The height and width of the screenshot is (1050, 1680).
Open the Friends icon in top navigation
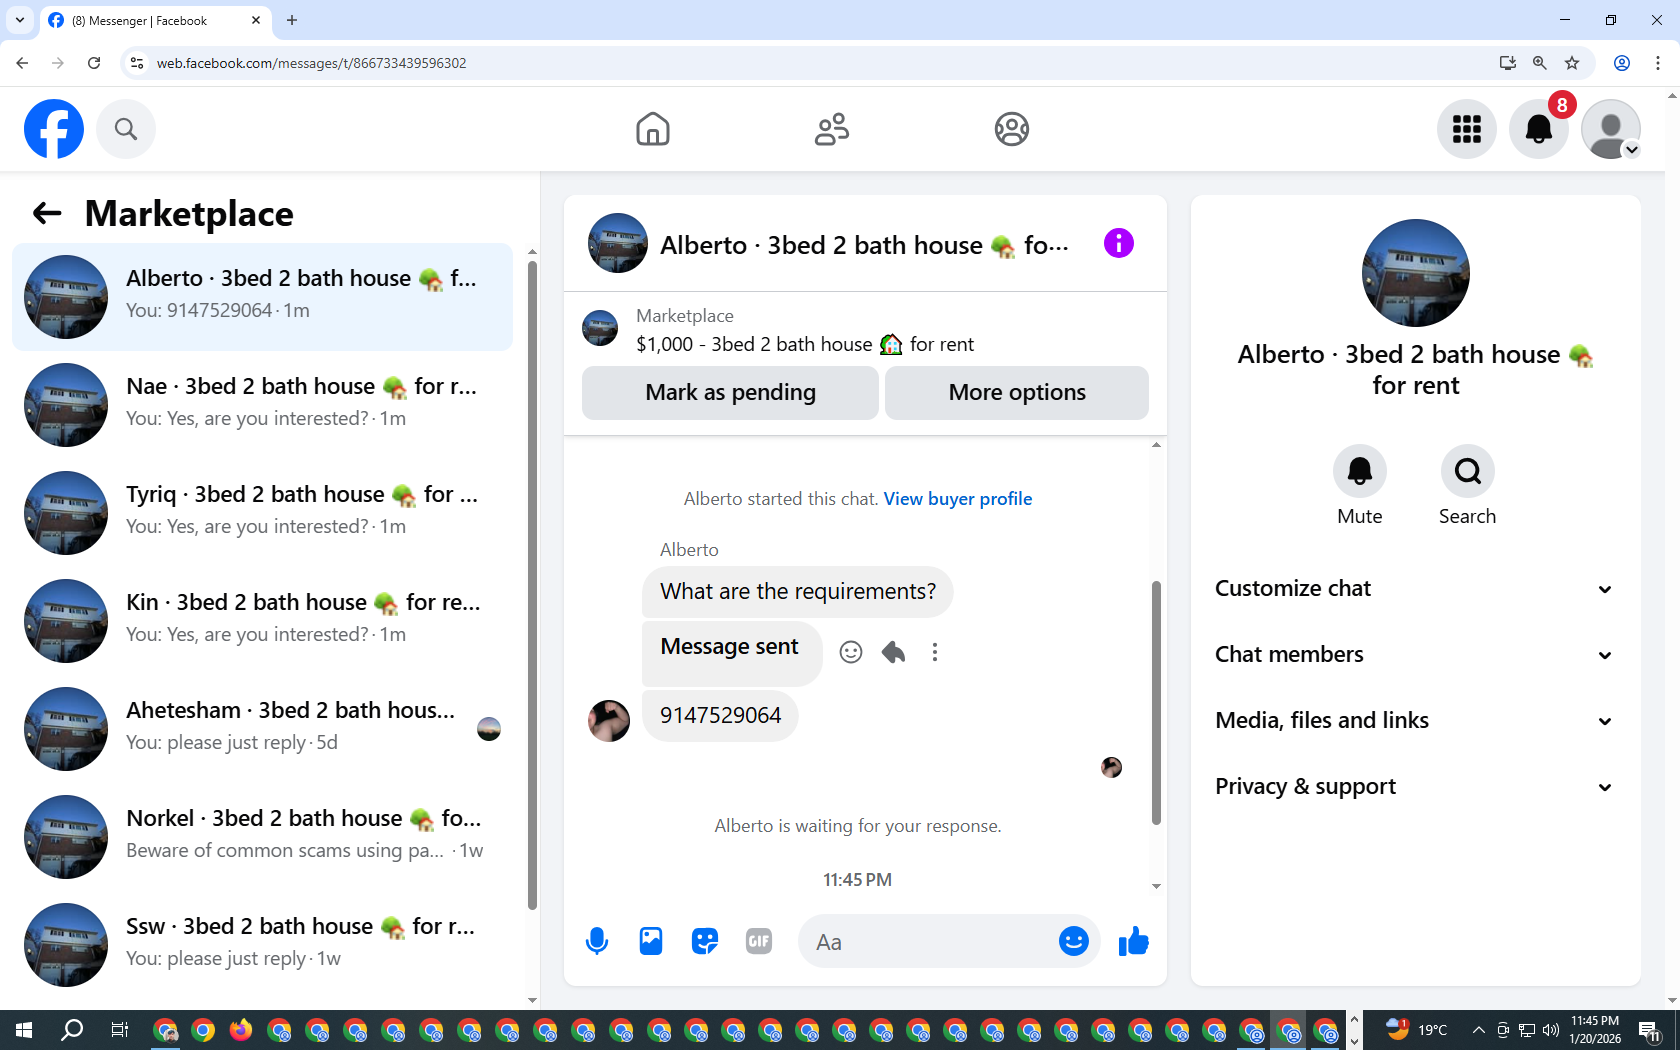tap(832, 129)
